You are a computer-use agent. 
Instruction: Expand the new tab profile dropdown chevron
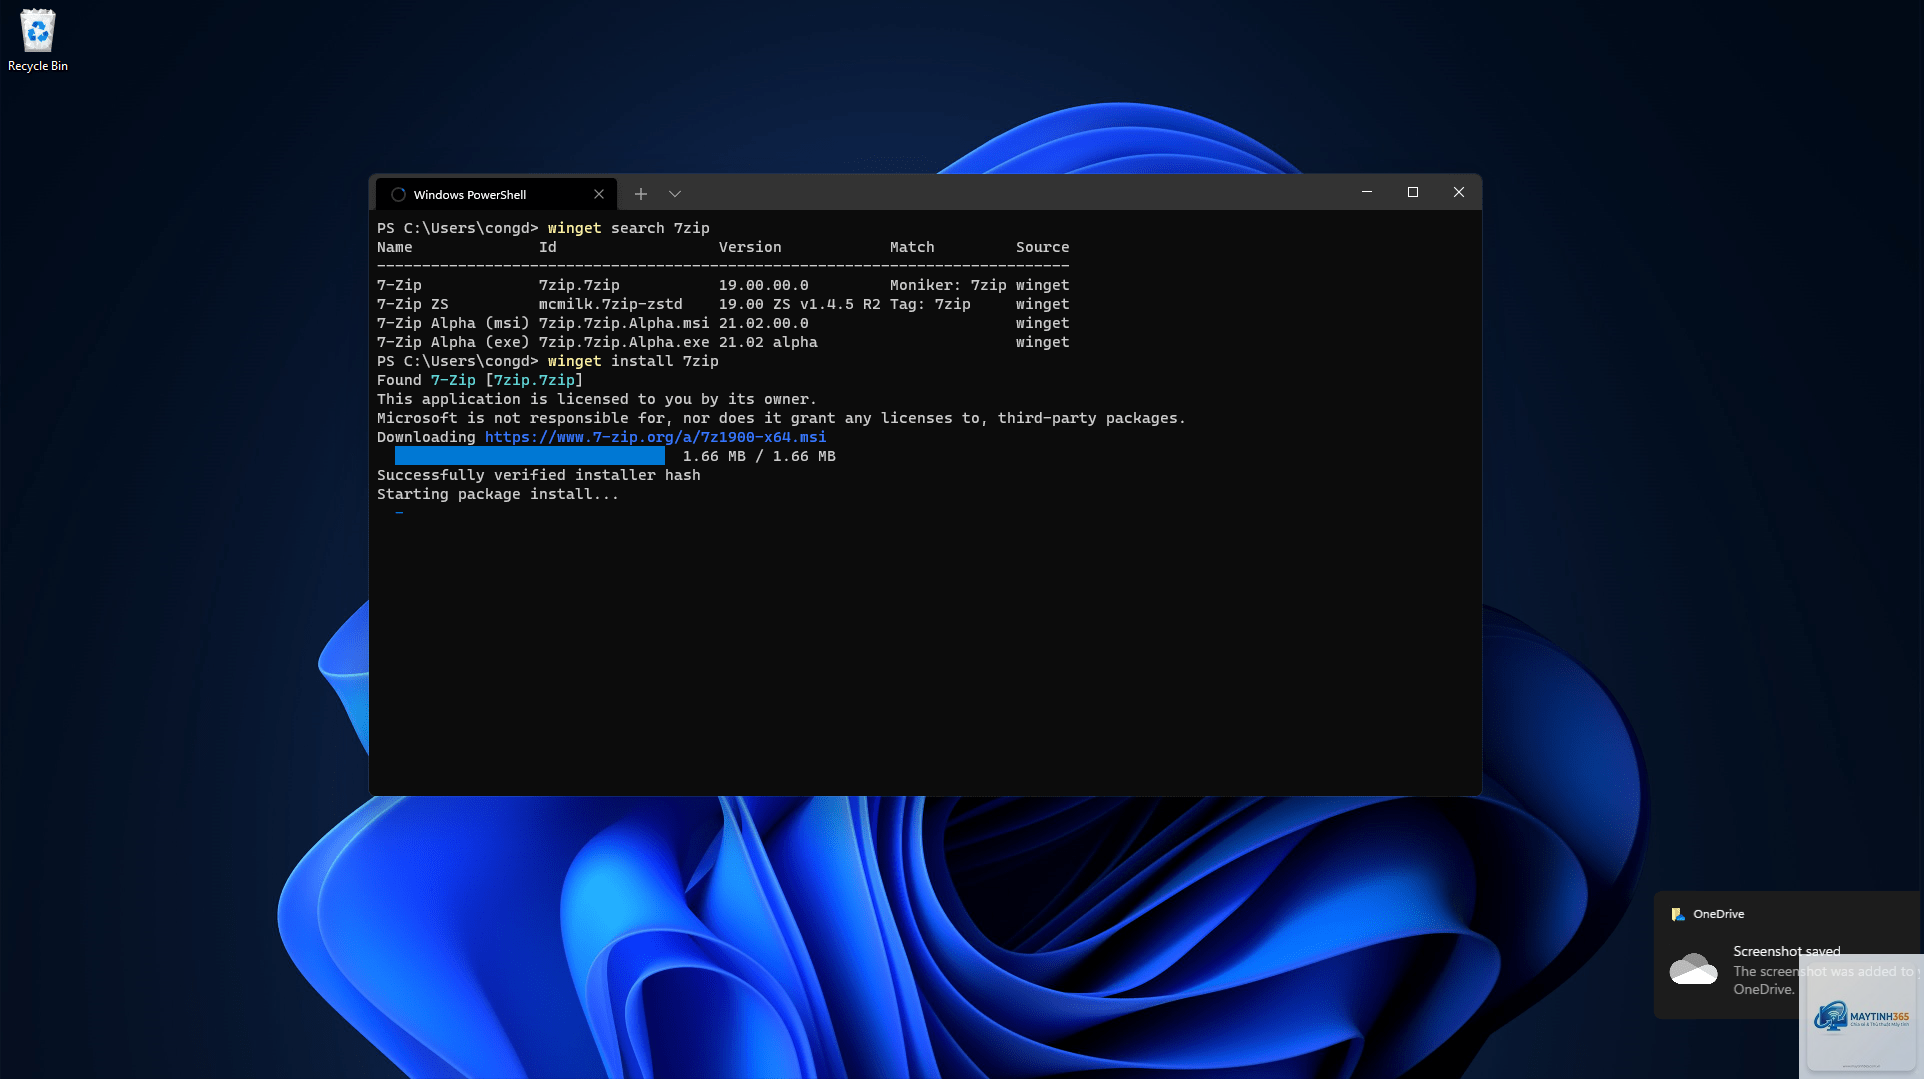pos(675,194)
